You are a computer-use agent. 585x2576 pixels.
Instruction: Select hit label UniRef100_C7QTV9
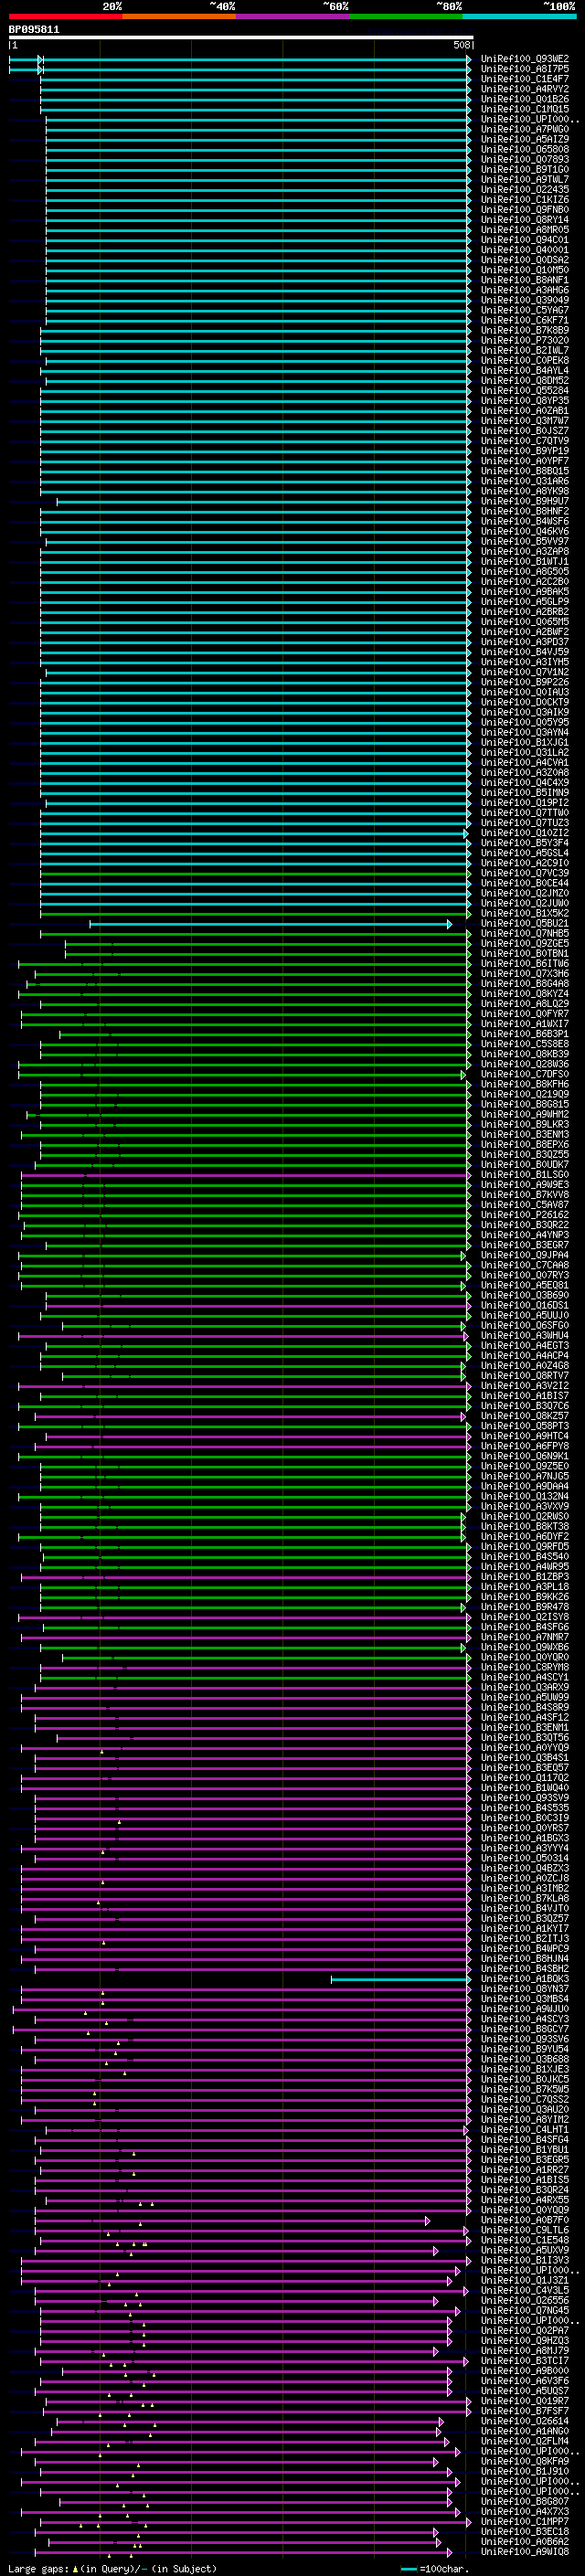(525, 441)
